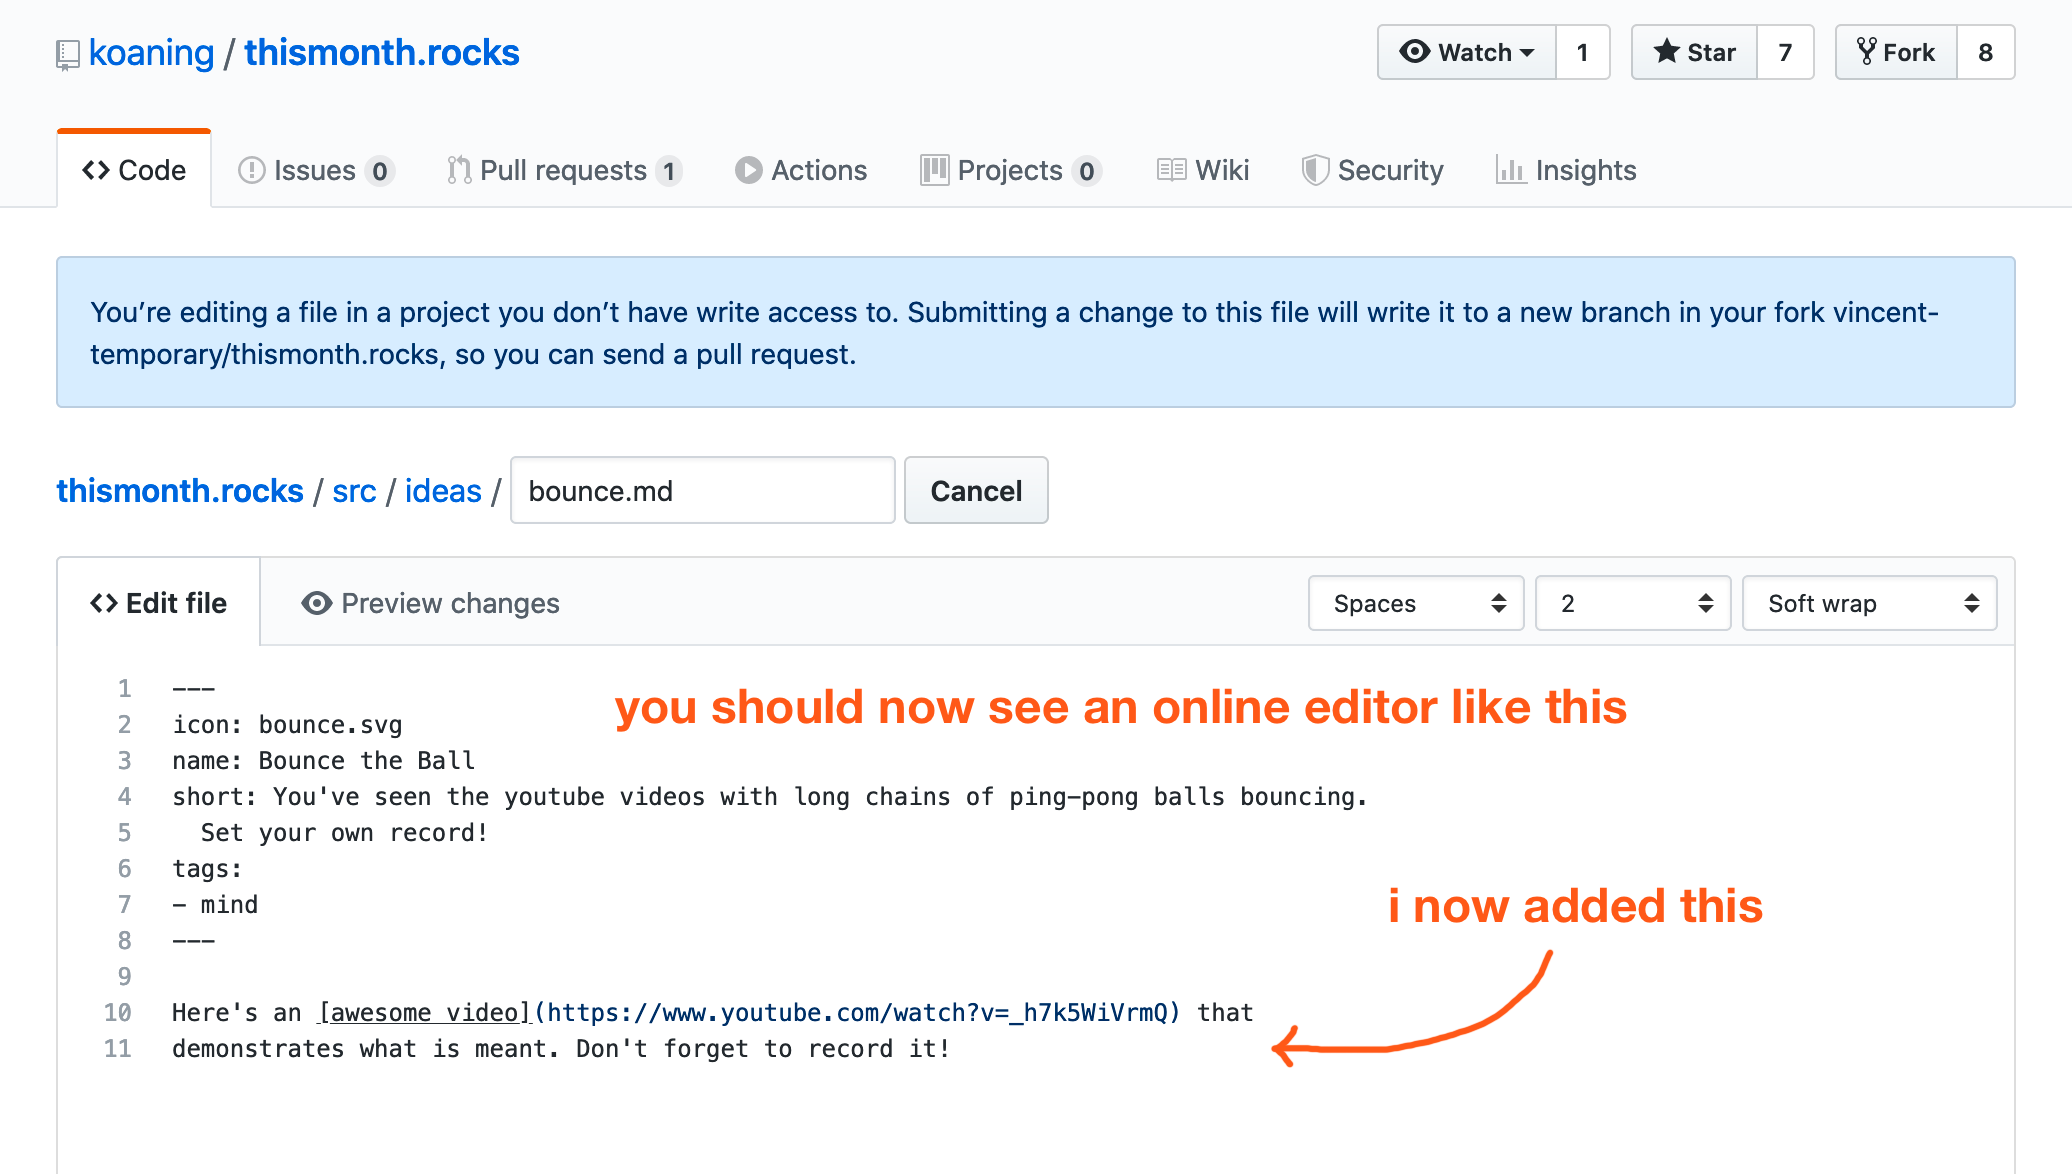The width and height of the screenshot is (2072, 1174).
Task: Click the Cancel button
Action: click(x=976, y=491)
